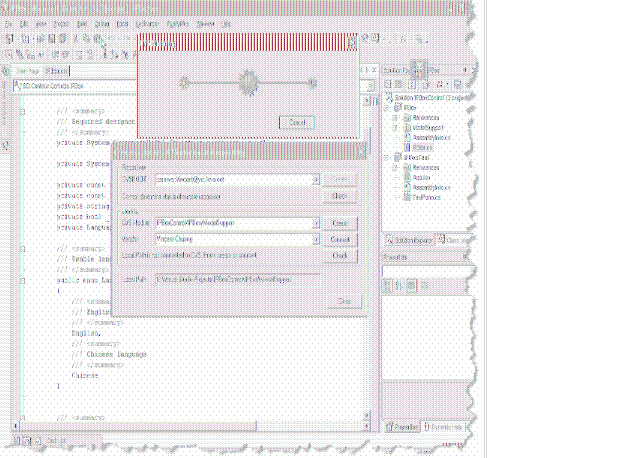
Task: Open the CVSROOT combo box dropdown
Action: (316, 180)
